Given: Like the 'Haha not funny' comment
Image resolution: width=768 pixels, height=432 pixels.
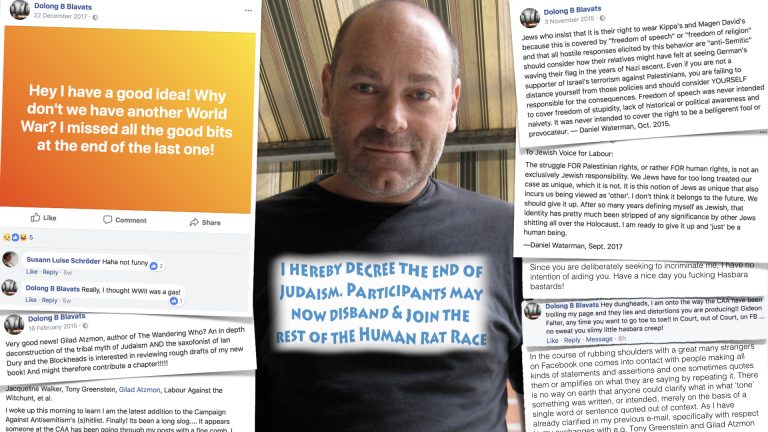Looking at the screenshot, I should [x=31, y=271].
